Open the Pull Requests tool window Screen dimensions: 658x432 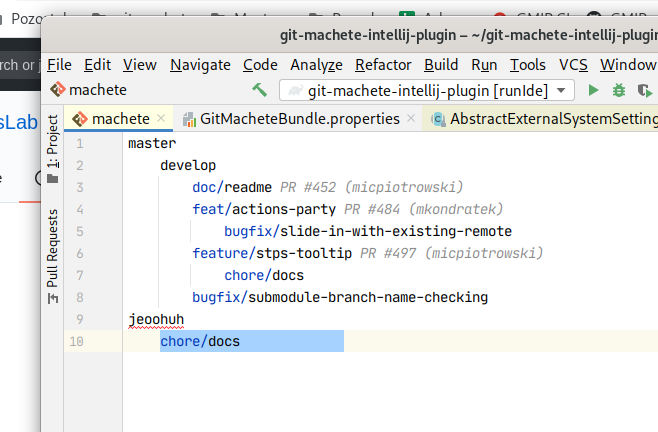(53, 256)
